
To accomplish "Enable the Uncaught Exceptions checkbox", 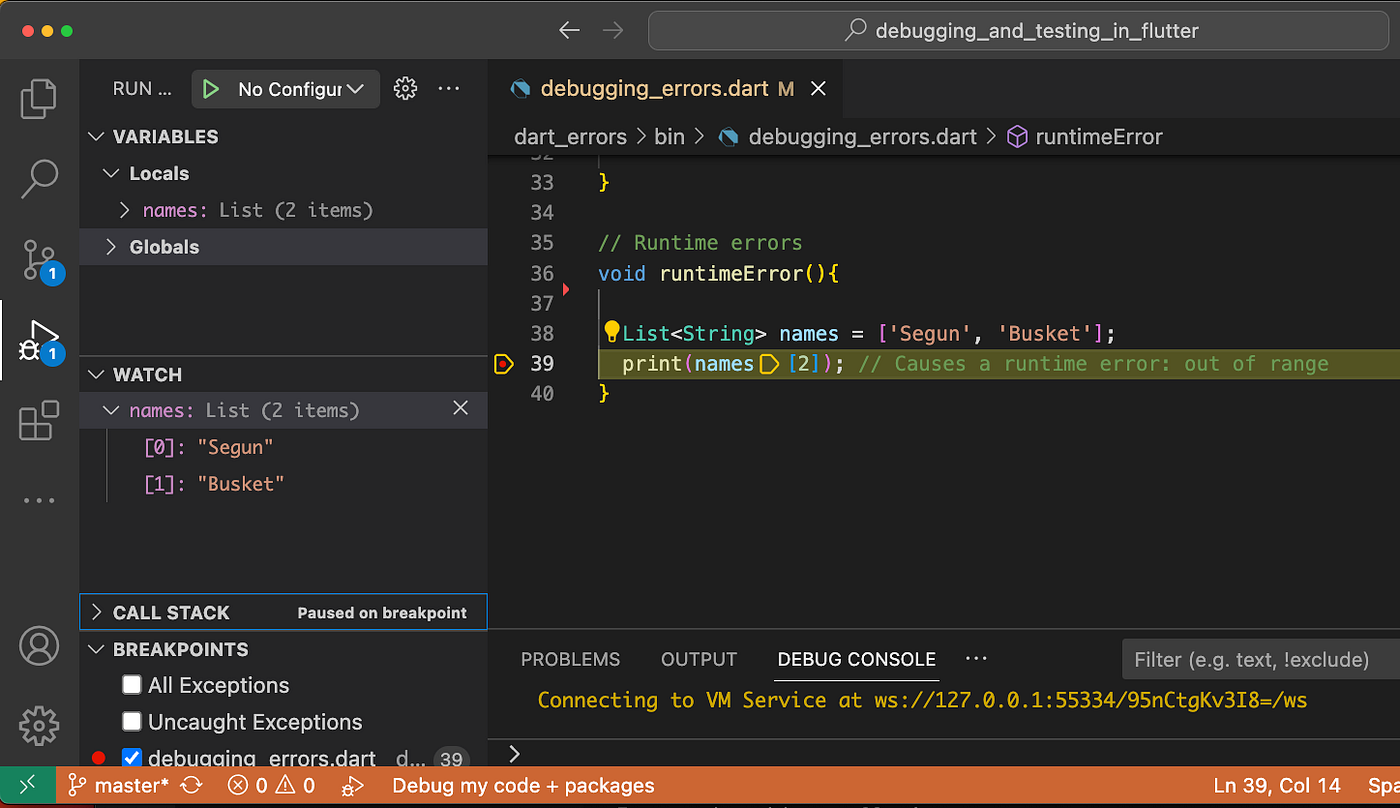I will pyautogui.click(x=132, y=722).
